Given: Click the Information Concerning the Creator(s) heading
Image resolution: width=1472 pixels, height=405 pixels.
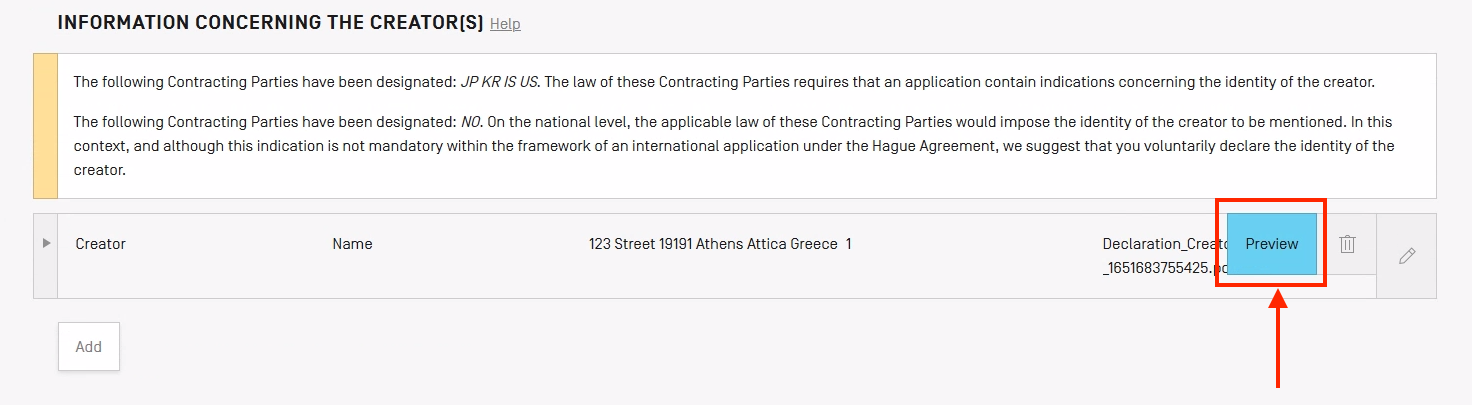Looking at the screenshot, I should [270, 22].
